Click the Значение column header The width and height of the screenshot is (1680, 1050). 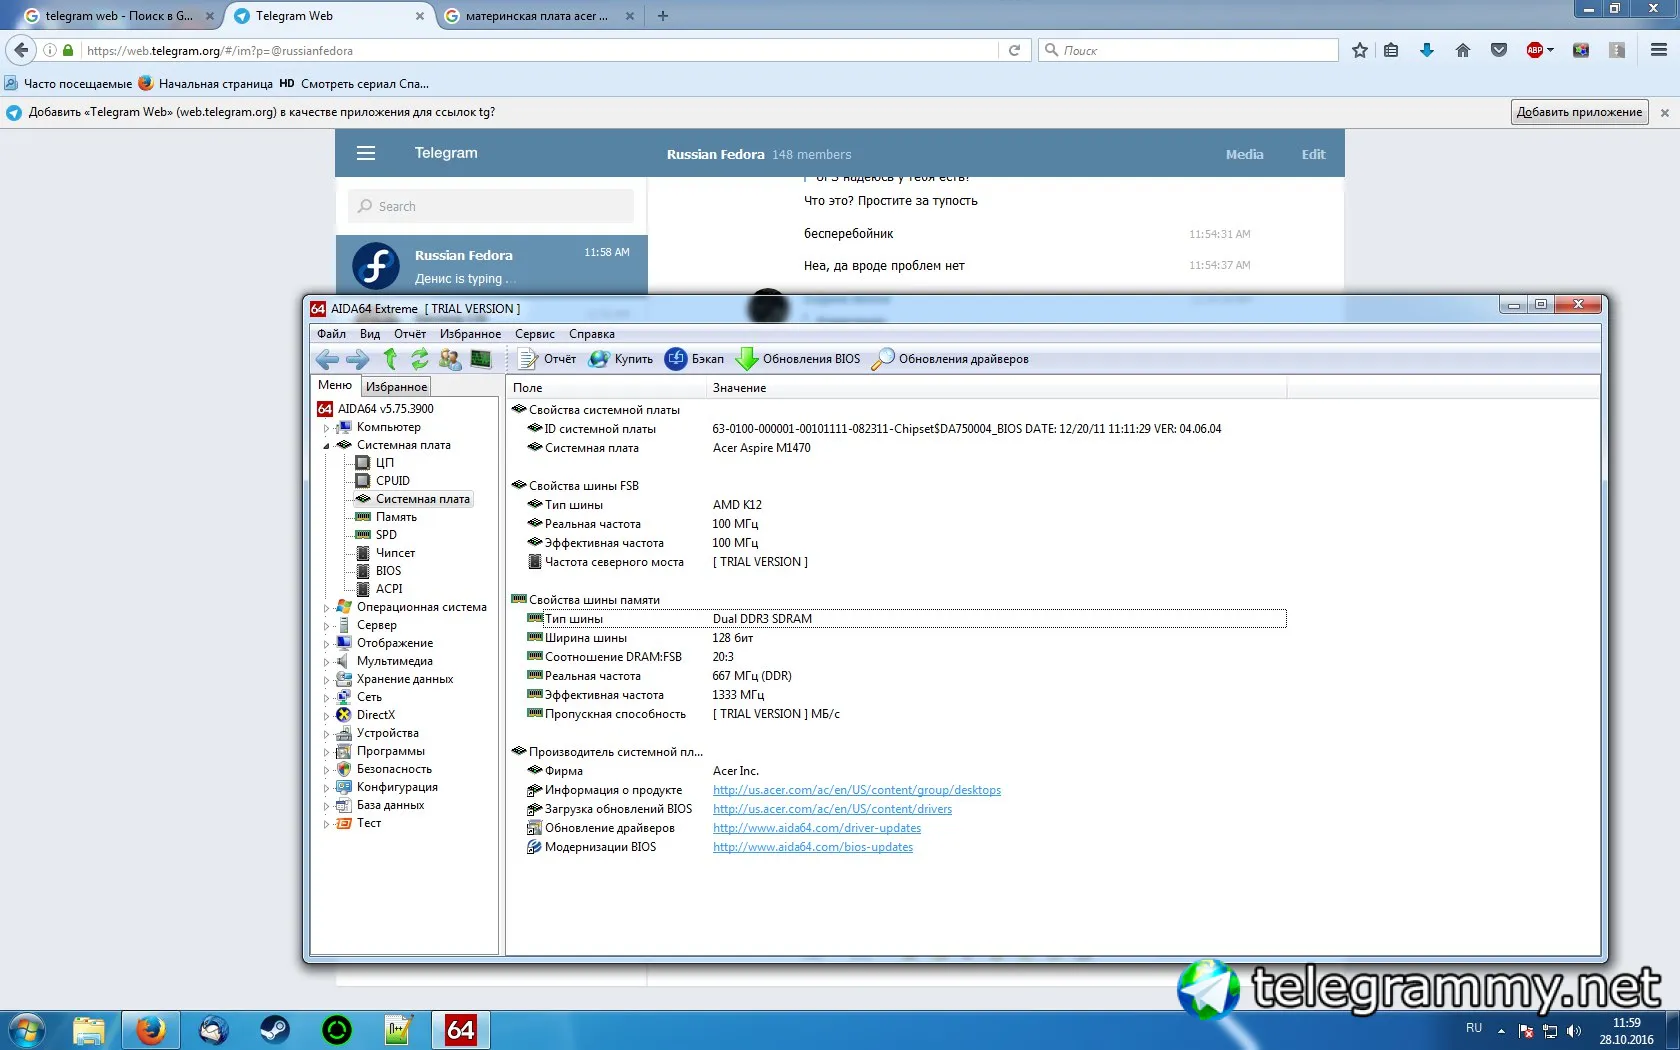click(996, 388)
